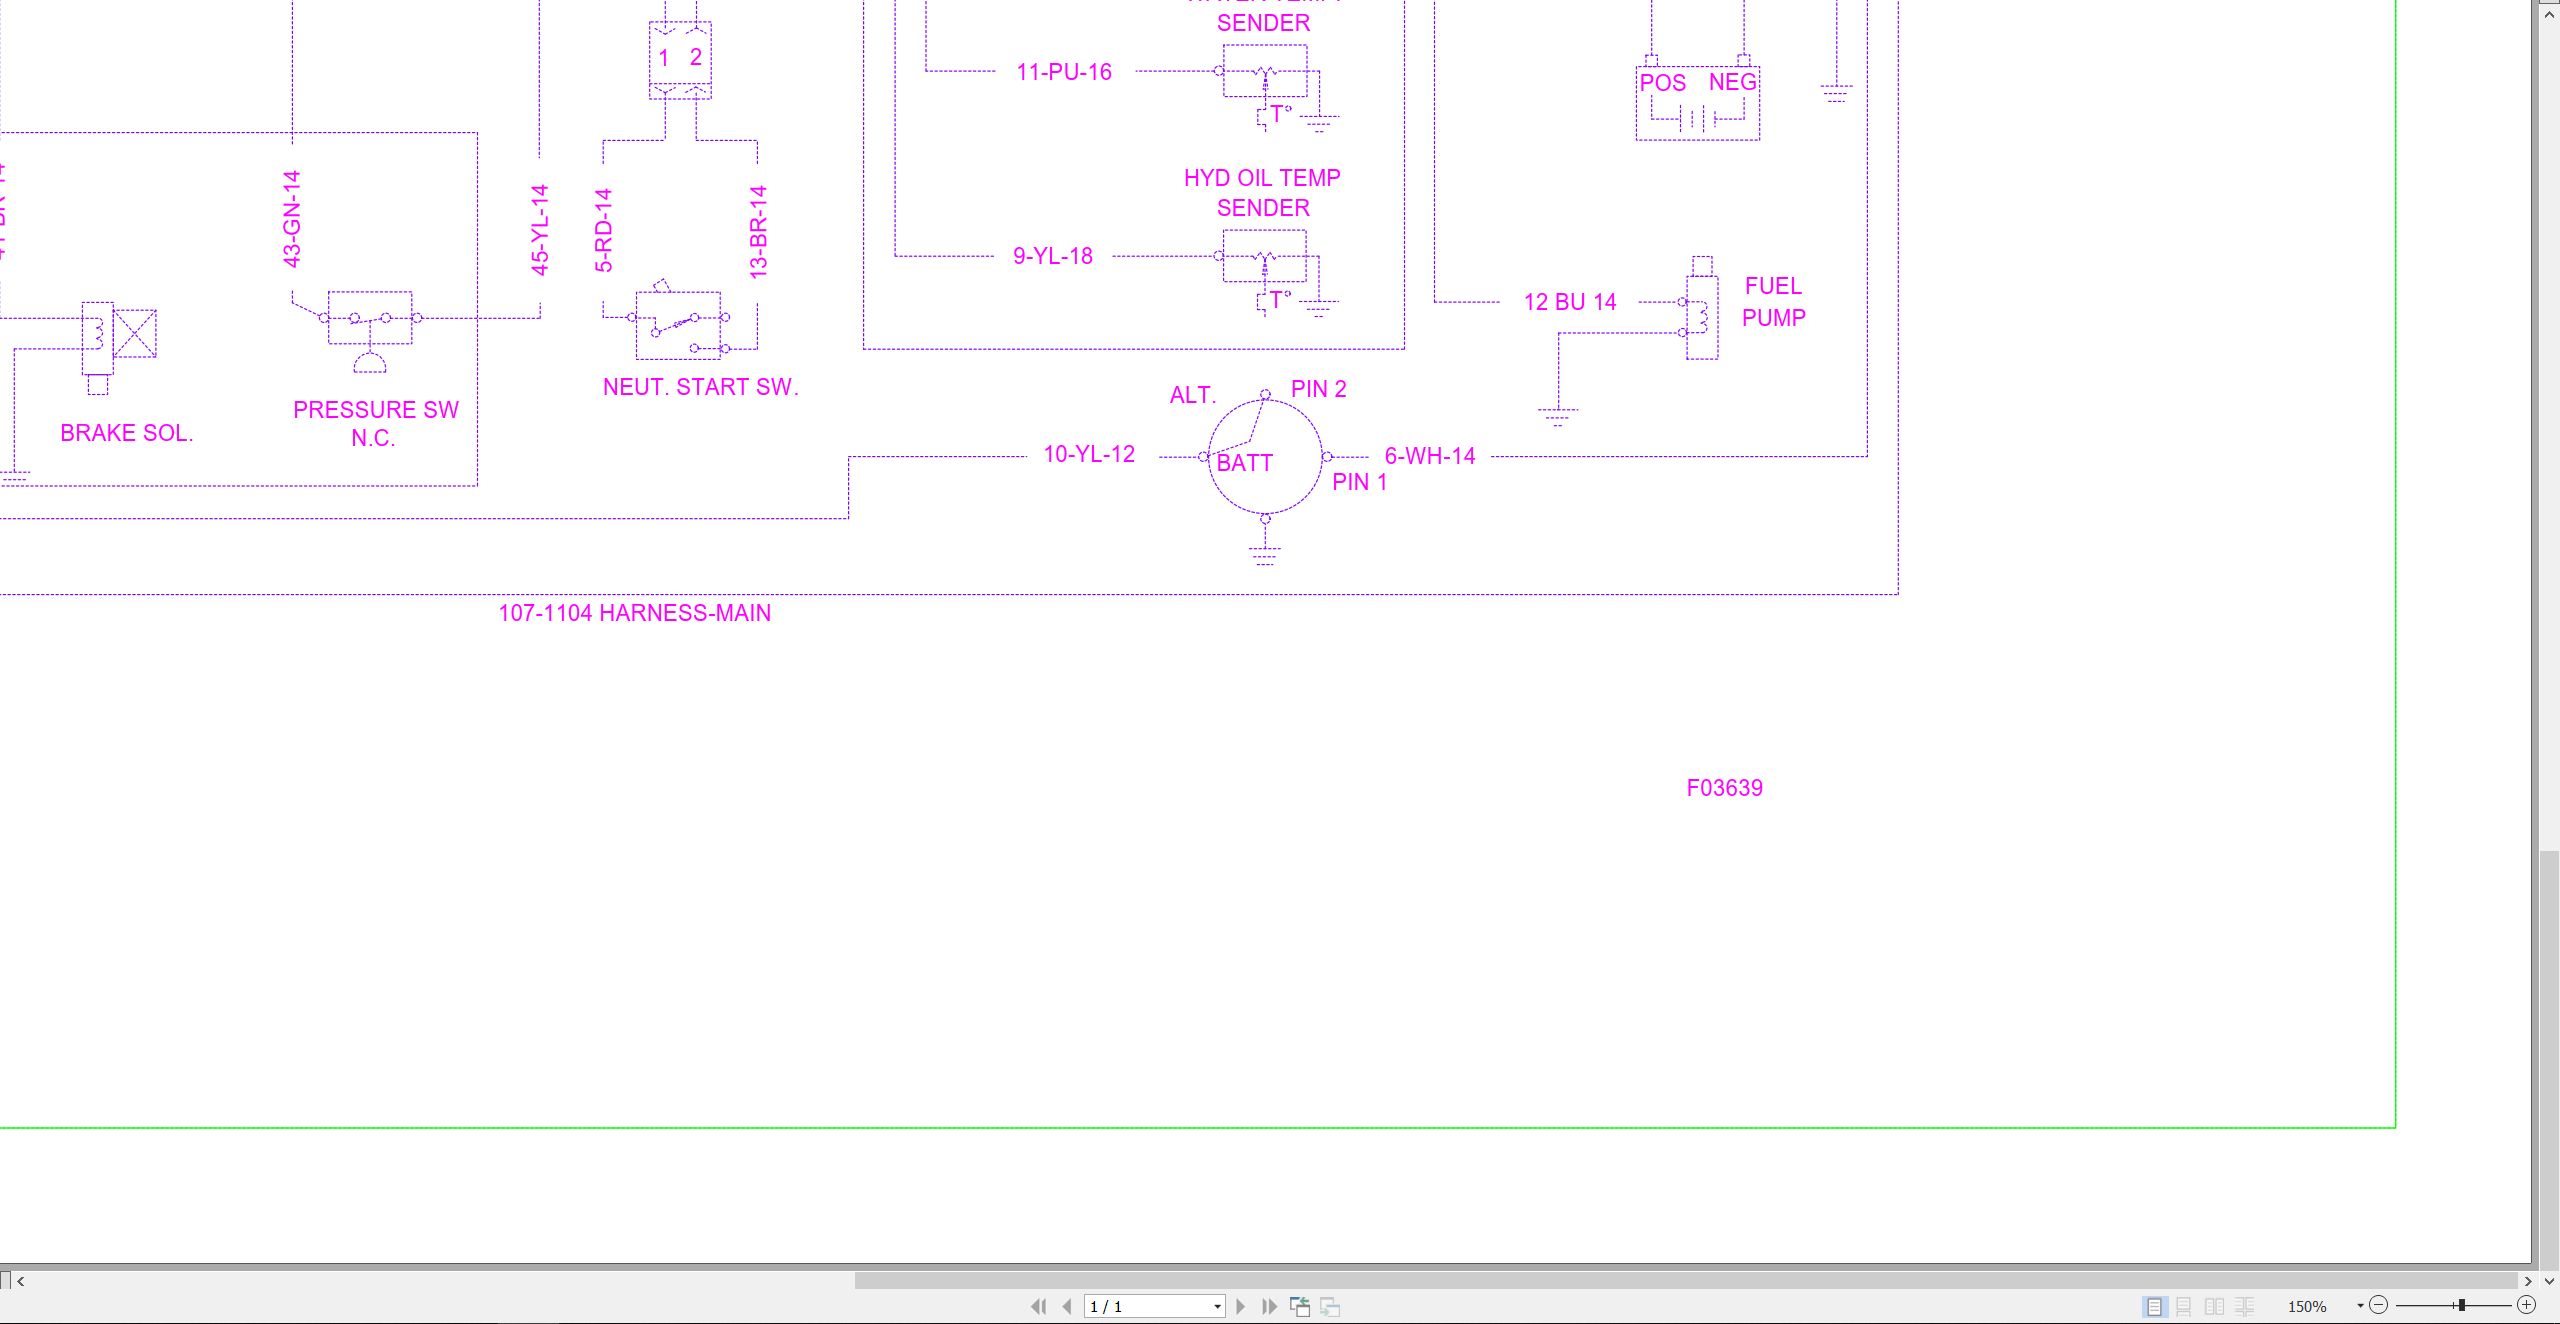Click the BATT text in alternator

click(x=1245, y=463)
